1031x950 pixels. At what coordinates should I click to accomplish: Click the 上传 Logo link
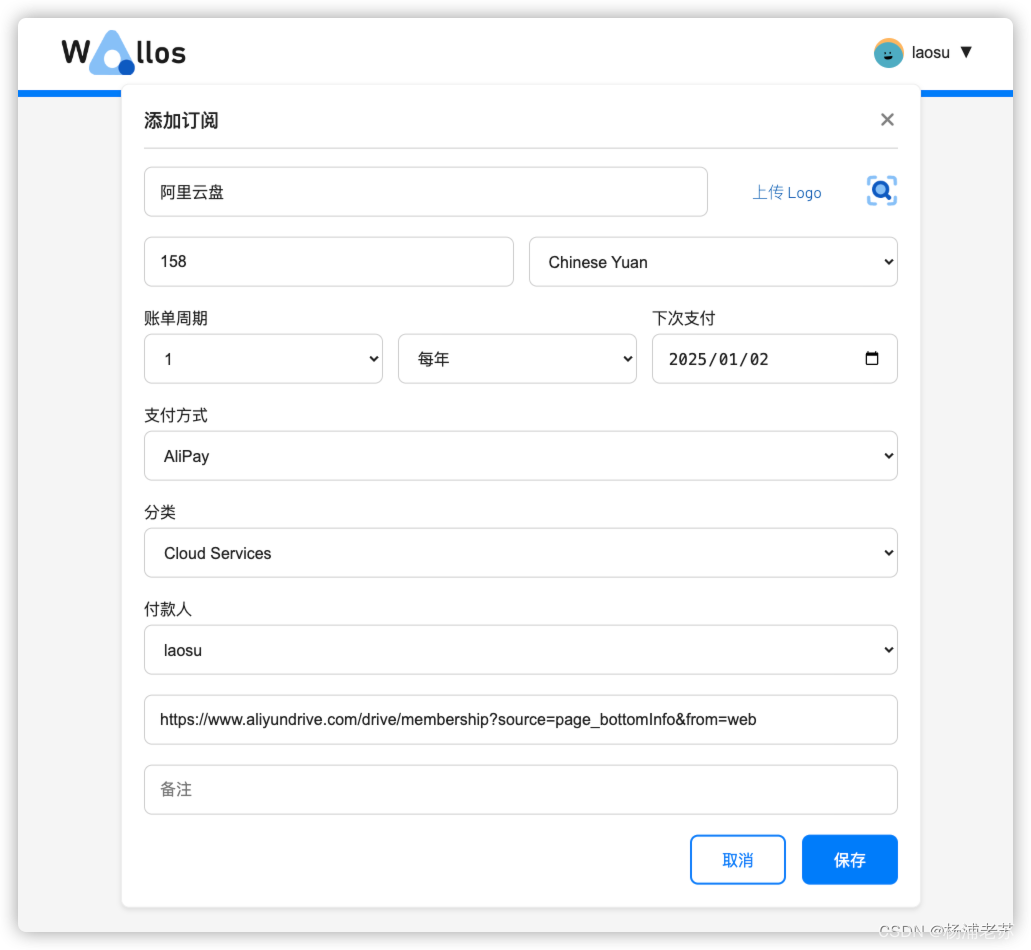[x=786, y=193]
